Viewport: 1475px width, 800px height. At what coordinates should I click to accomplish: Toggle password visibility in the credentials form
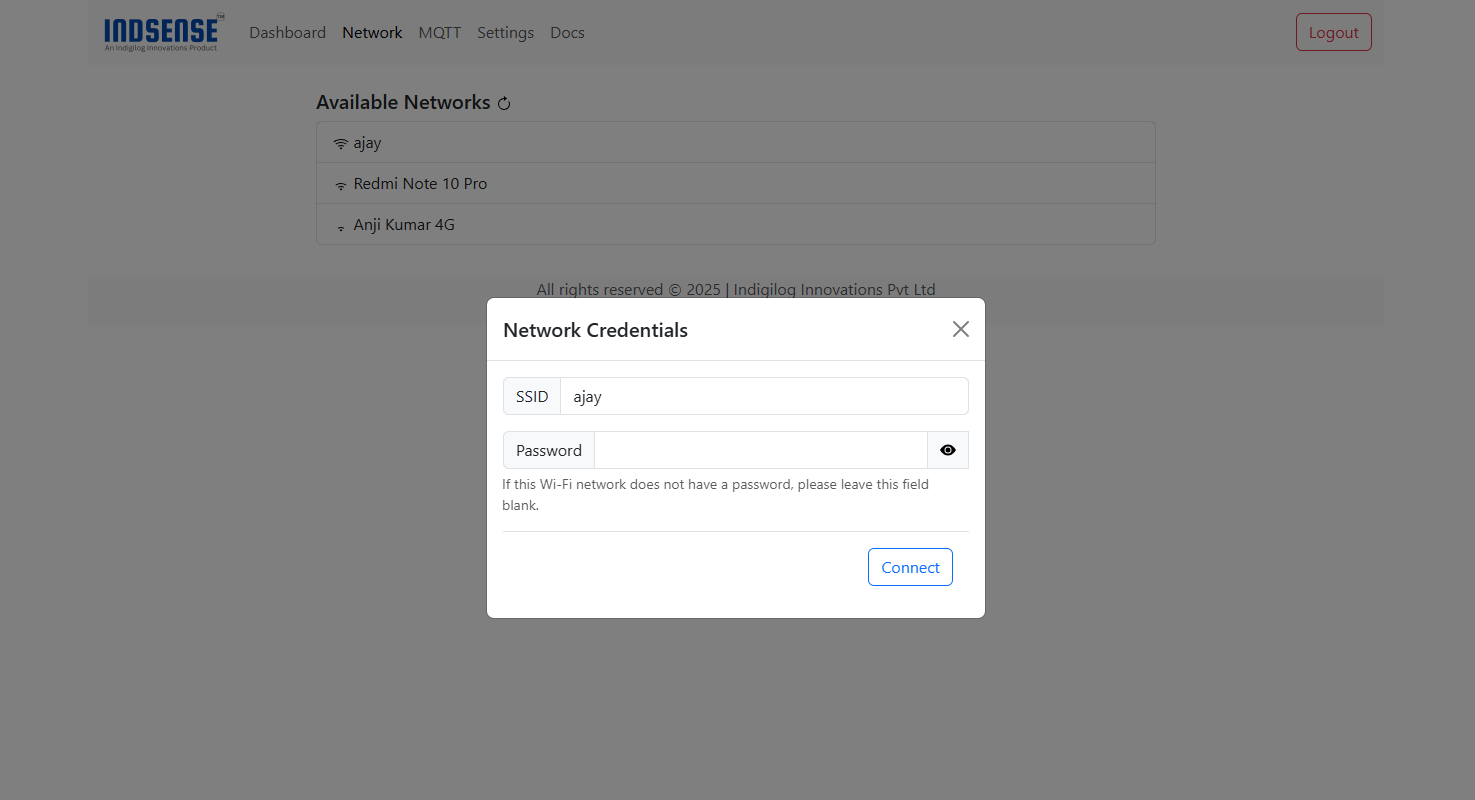point(947,450)
